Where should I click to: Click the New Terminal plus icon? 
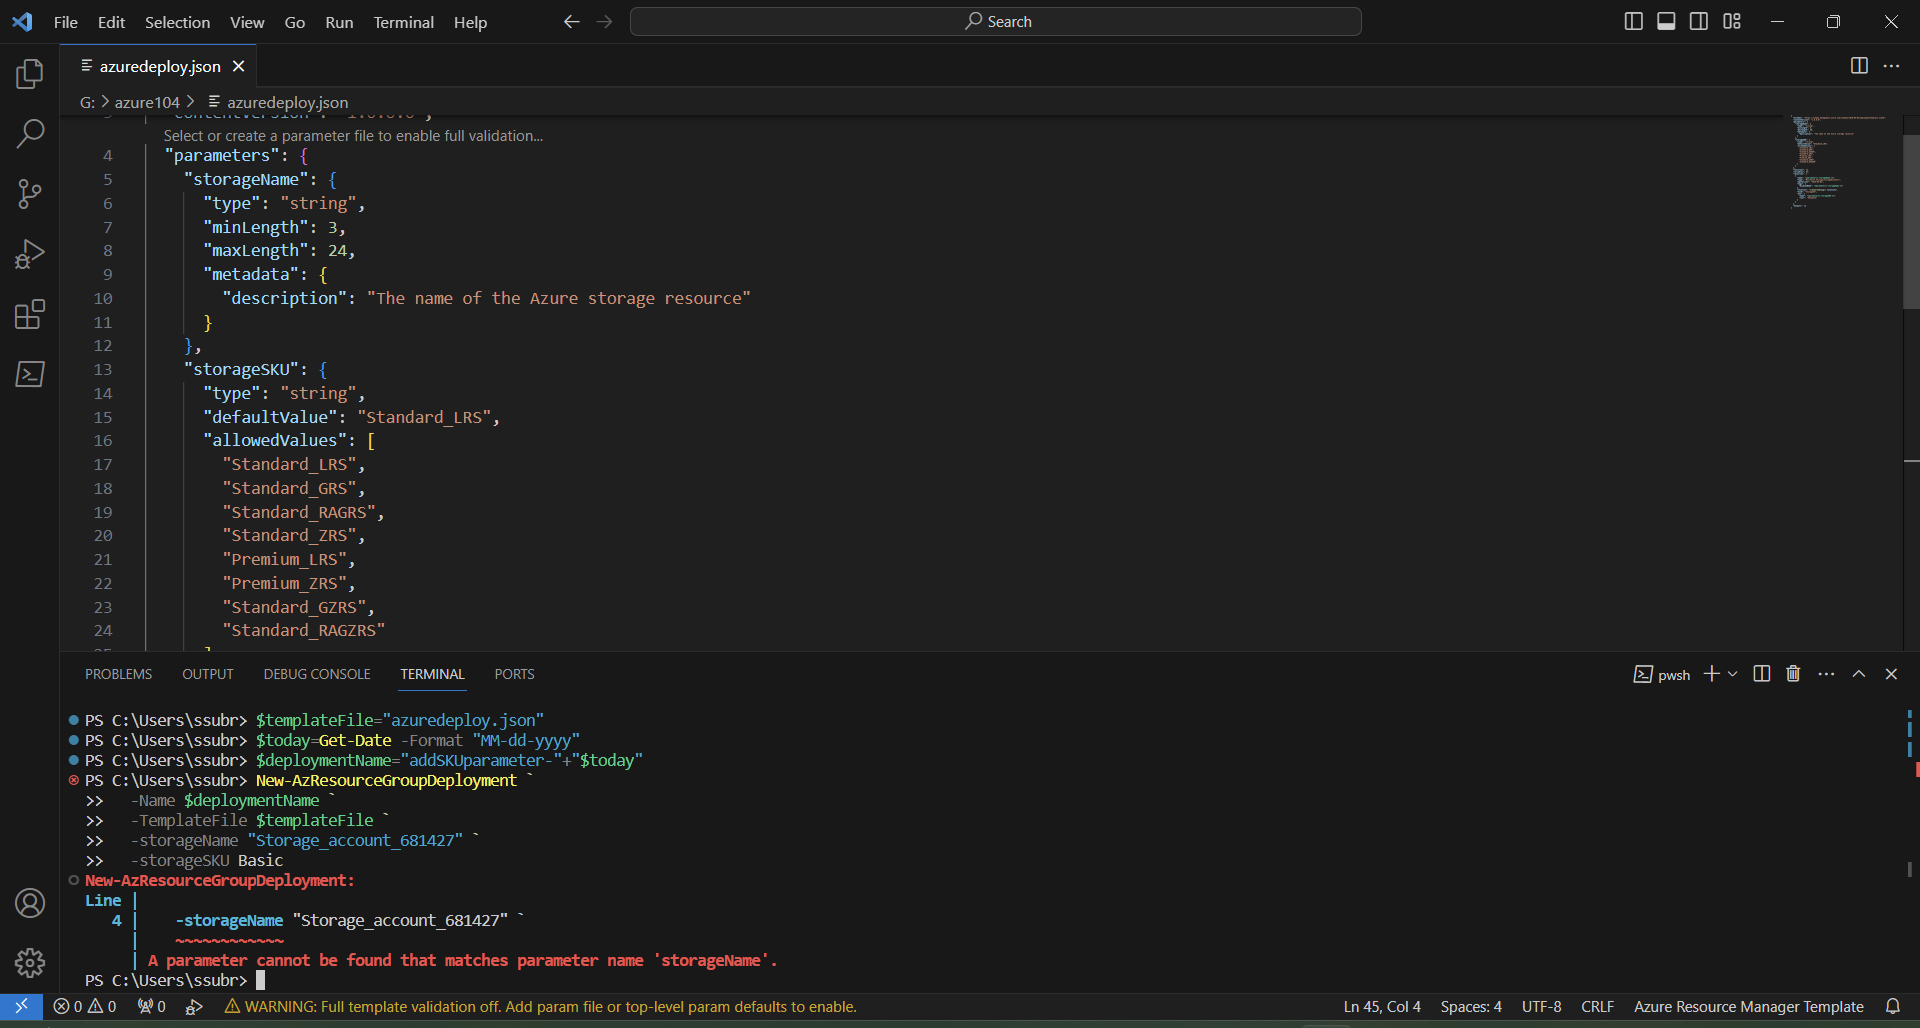pos(1711,674)
